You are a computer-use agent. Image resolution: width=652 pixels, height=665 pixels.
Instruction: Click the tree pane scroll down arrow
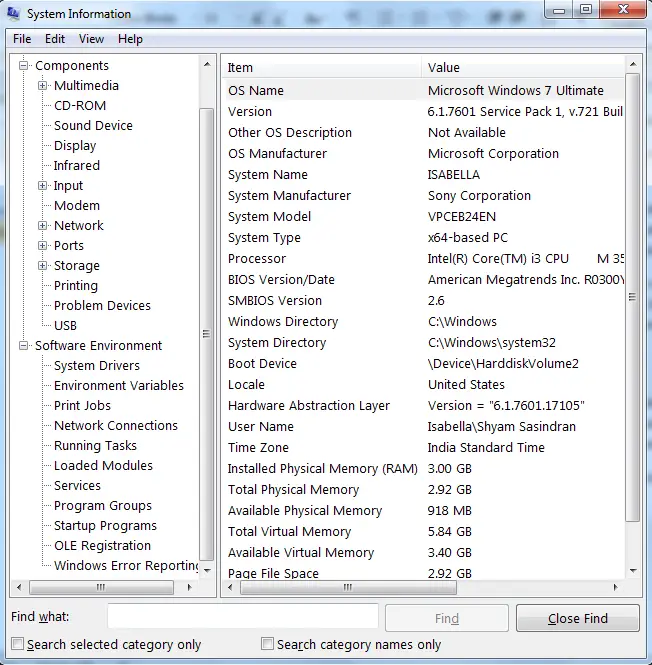coord(207,570)
